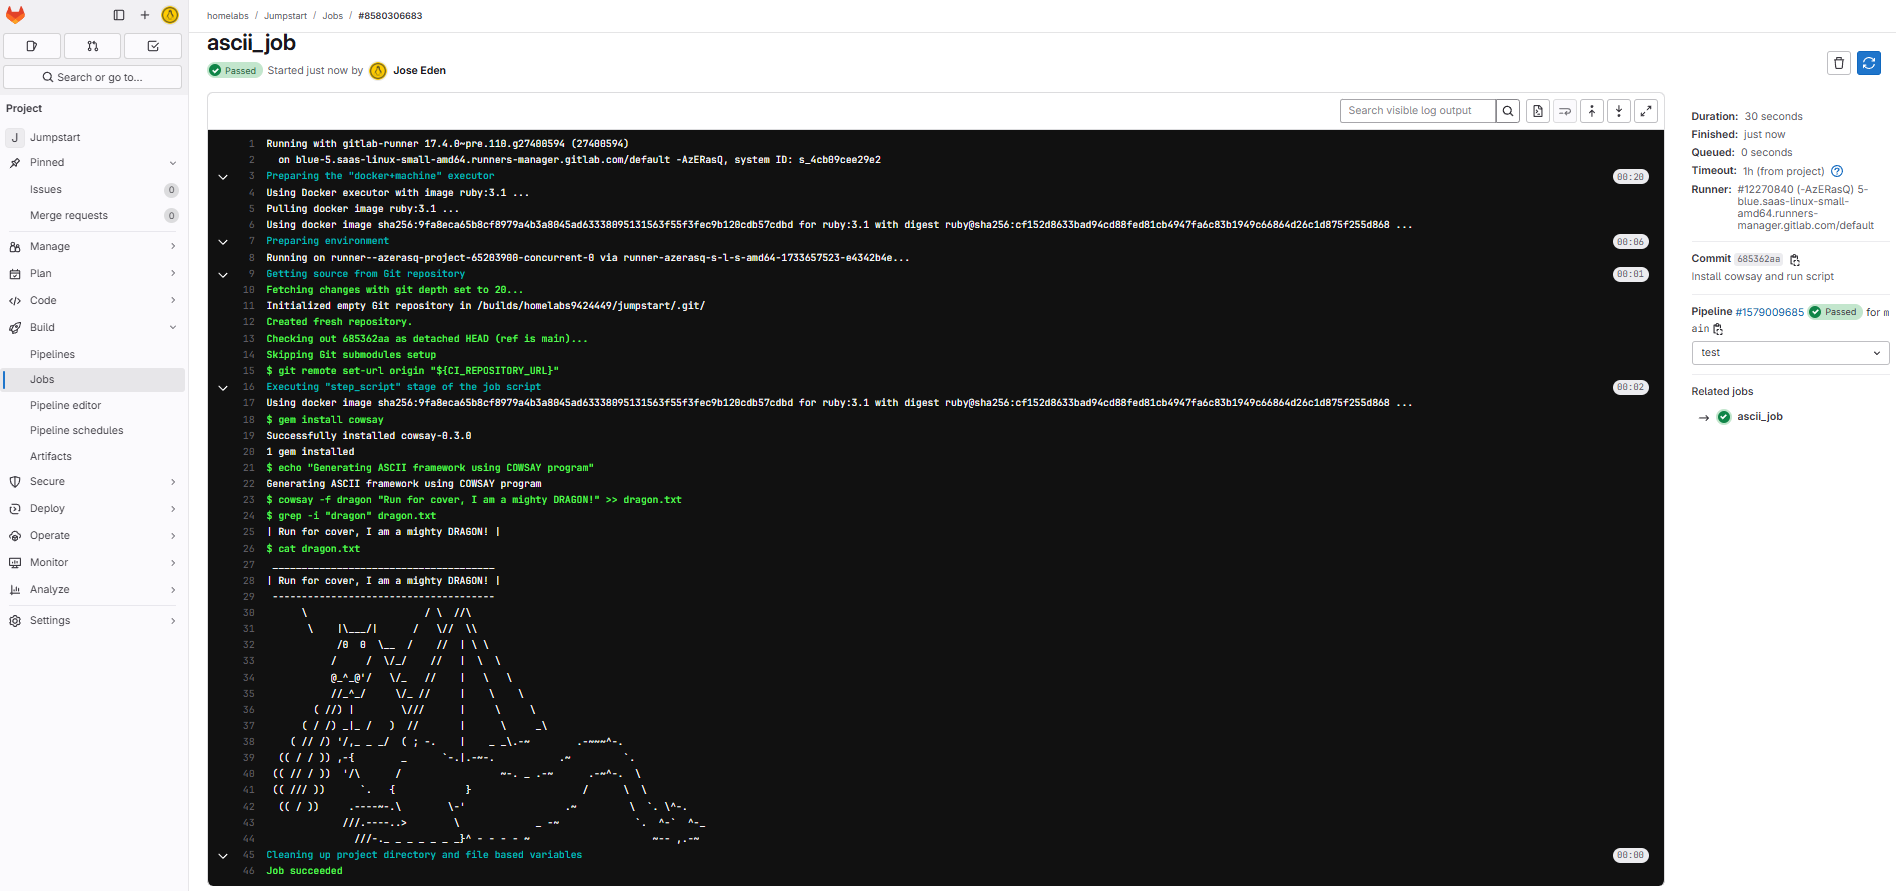Image resolution: width=1896 pixels, height=891 pixels.
Task: Open the job log in full screen
Action: pos(1646,111)
